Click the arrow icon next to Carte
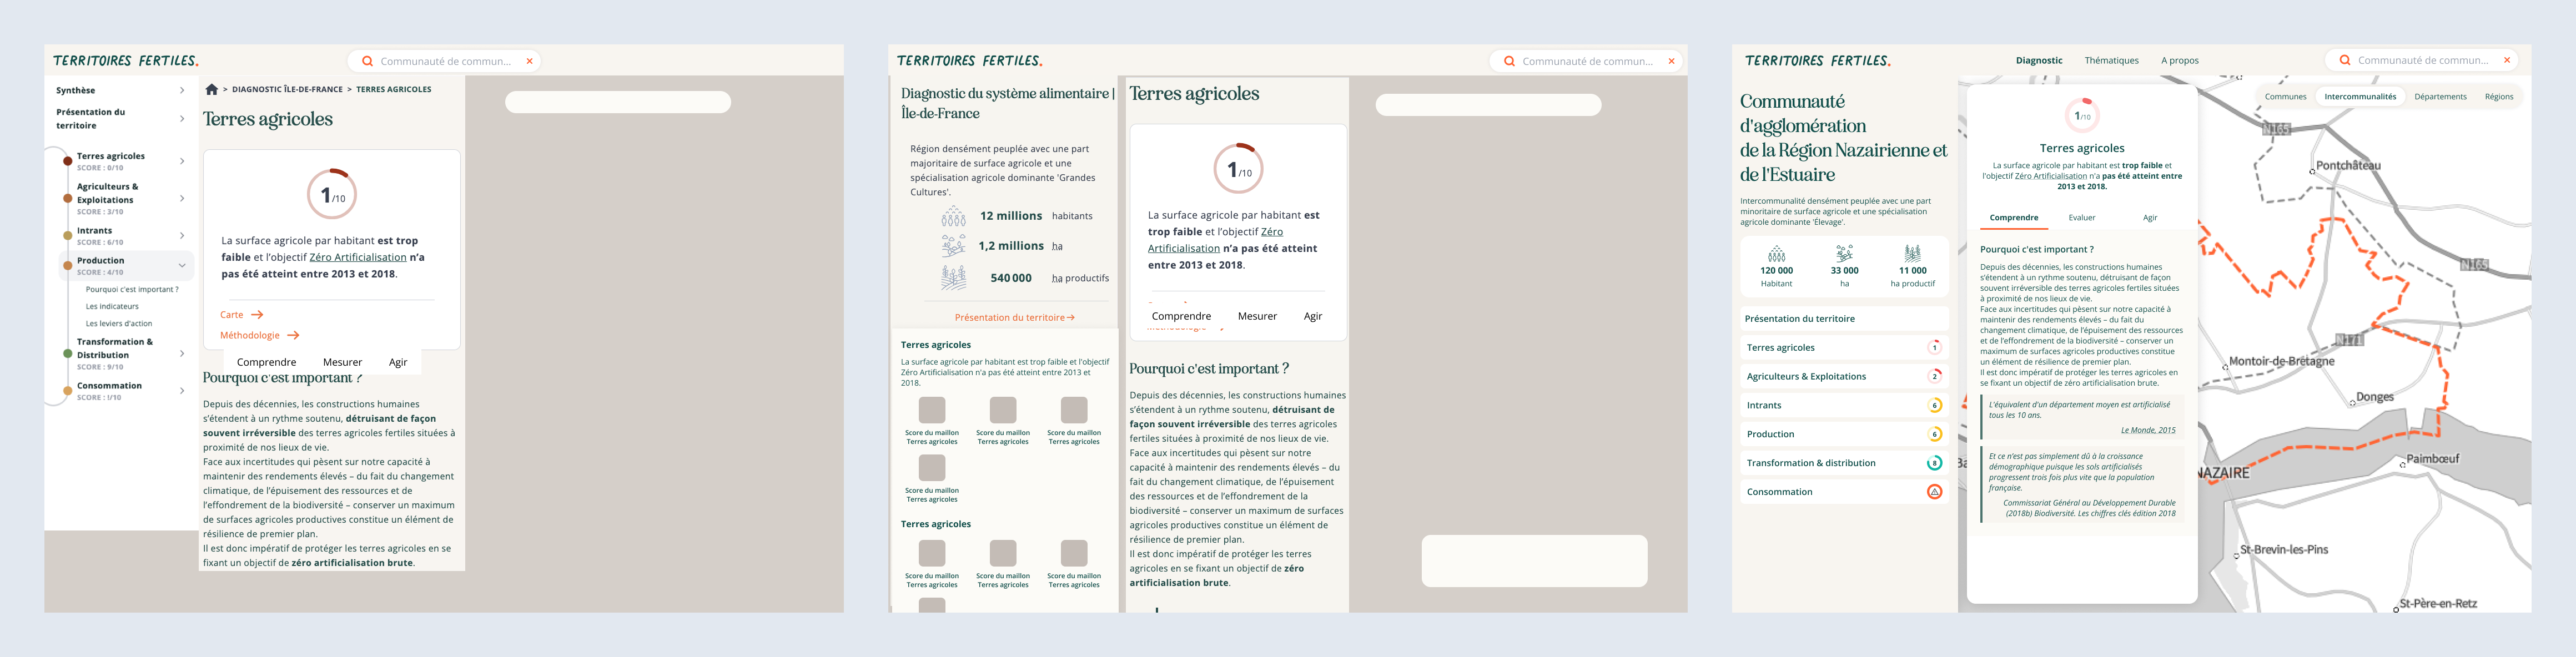 (257, 315)
